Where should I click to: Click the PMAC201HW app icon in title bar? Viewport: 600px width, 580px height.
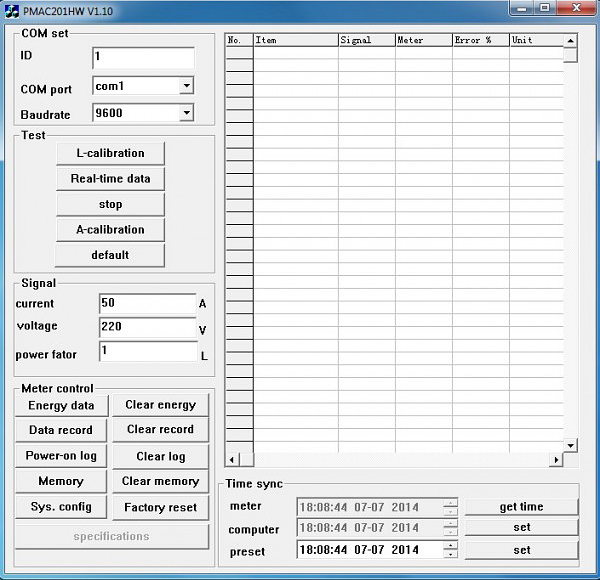coord(11,11)
